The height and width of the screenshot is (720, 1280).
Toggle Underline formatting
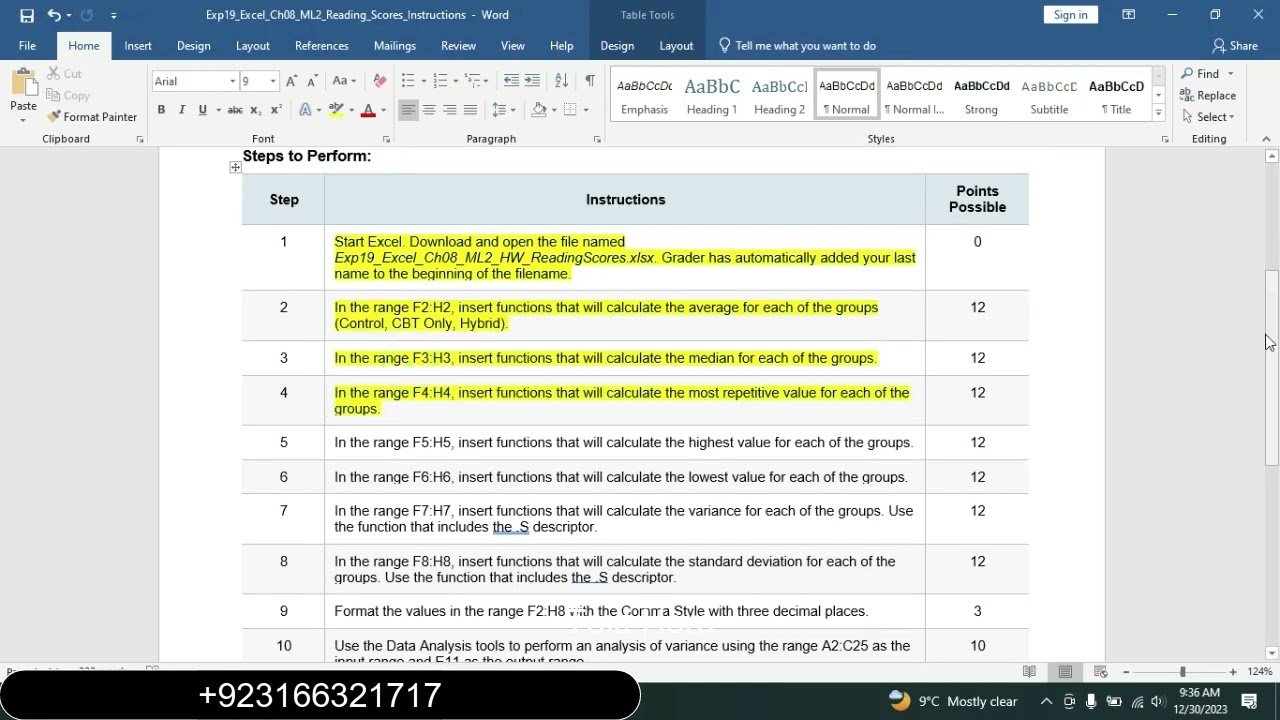coord(202,110)
